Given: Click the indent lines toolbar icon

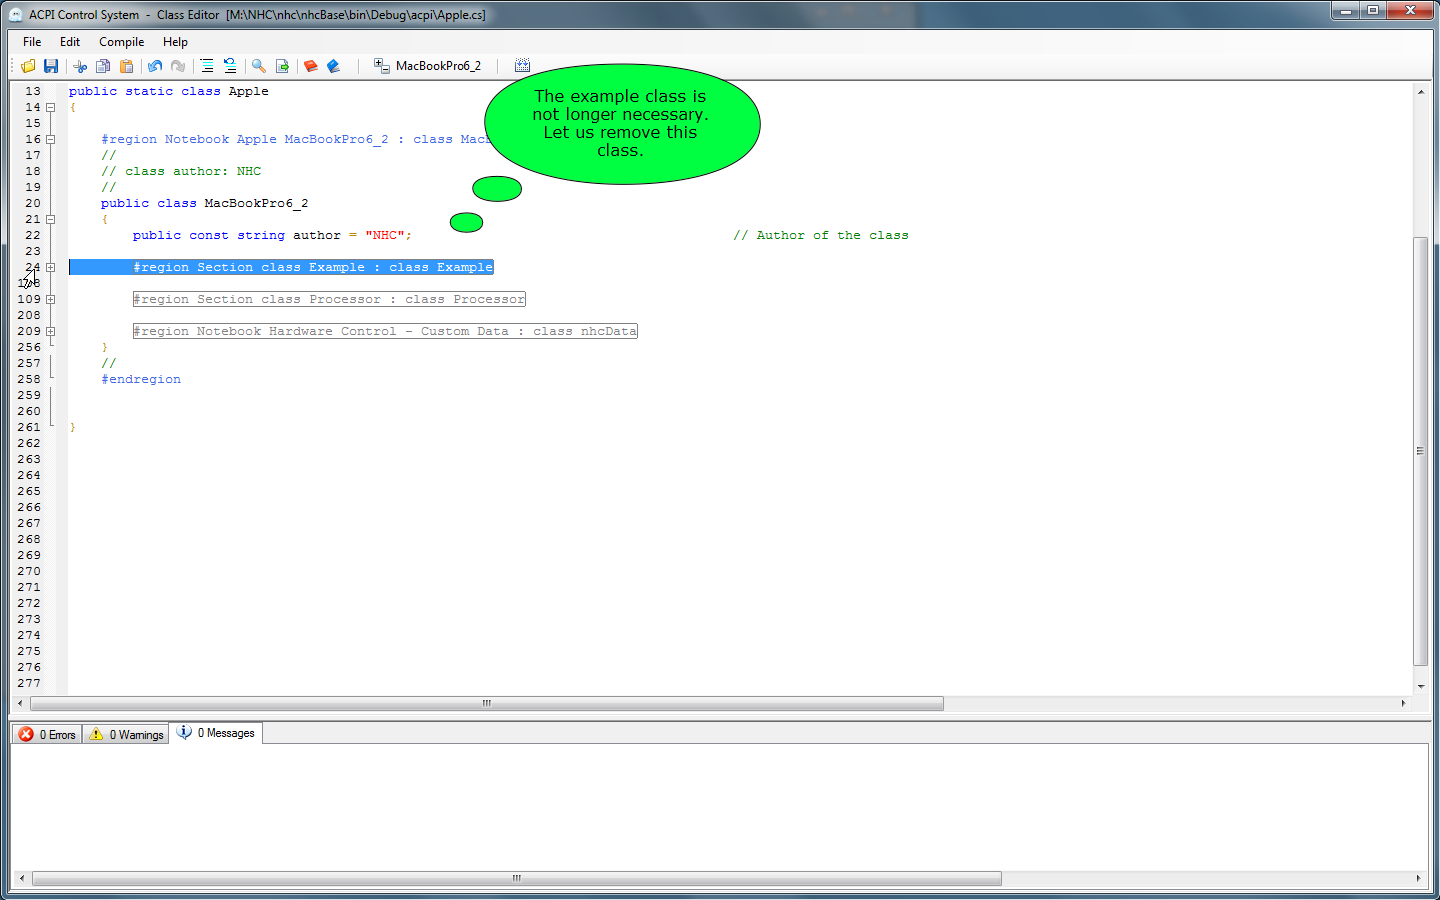Looking at the screenshot, I should pyautogui.click(x=207, y=66).
